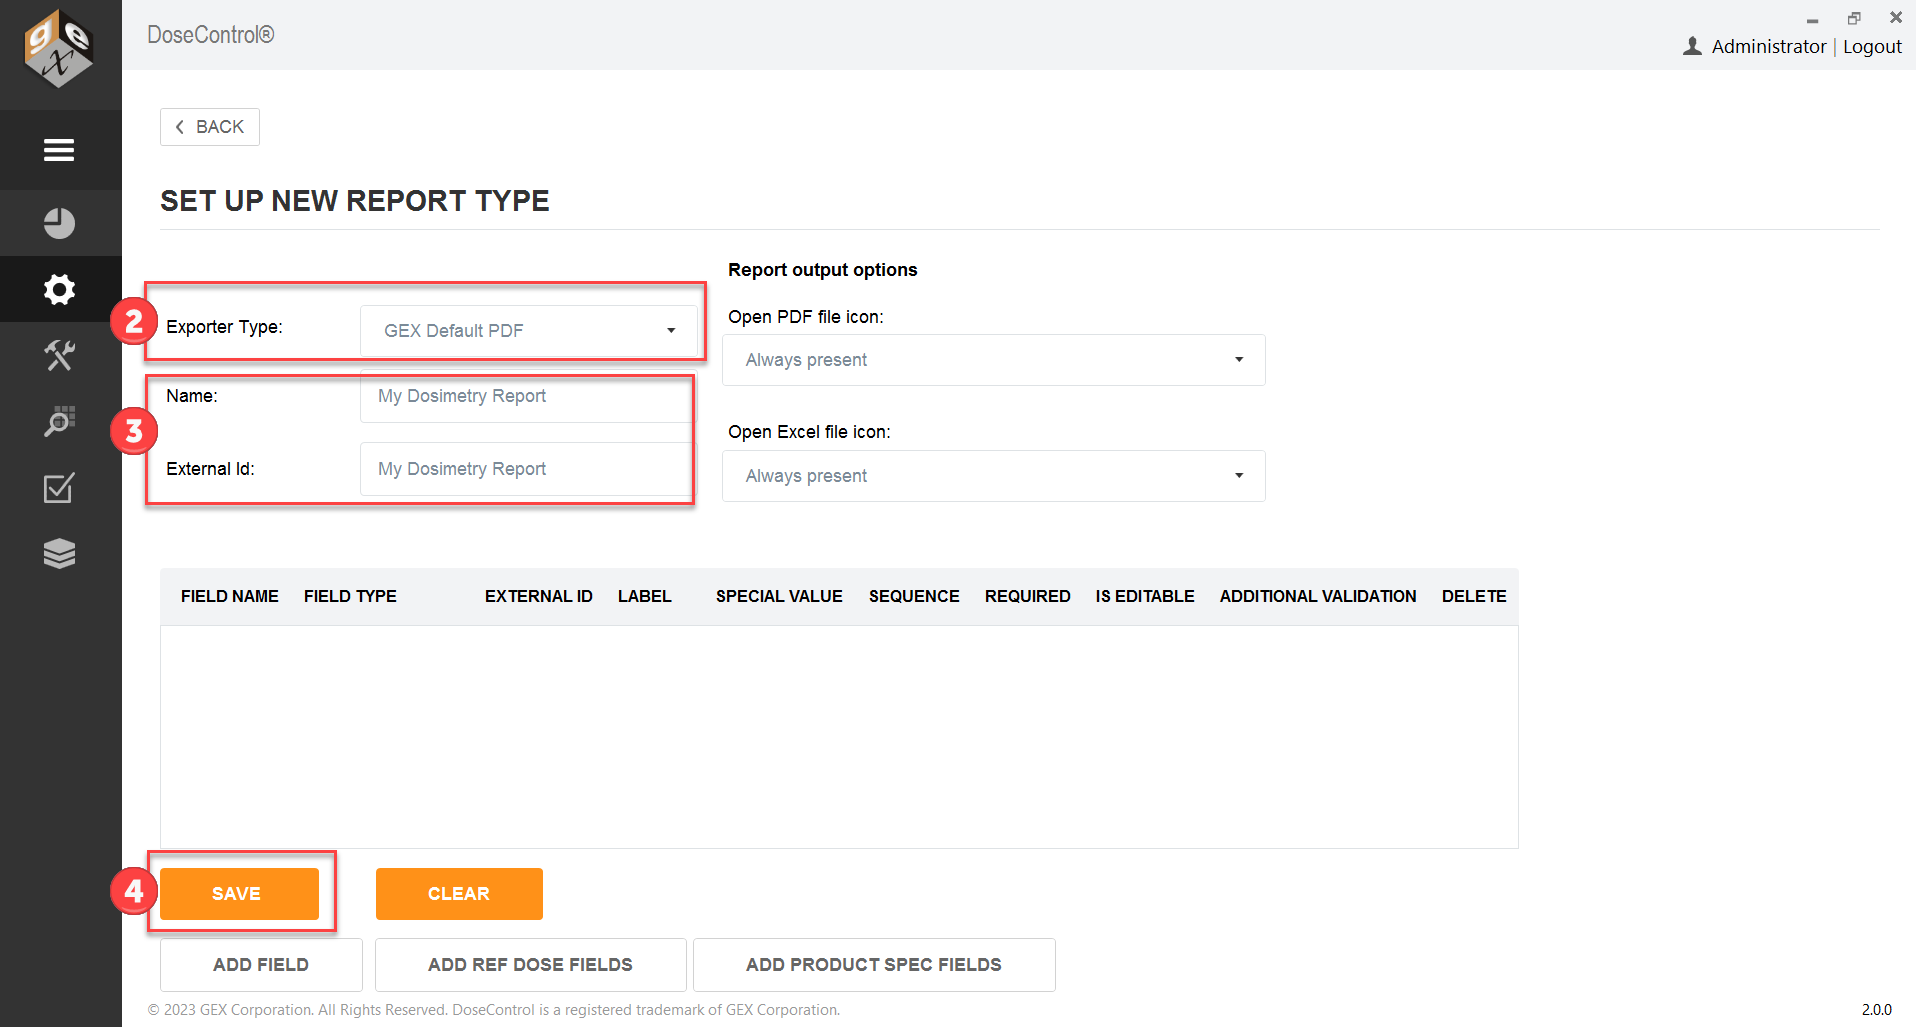Click the ADD FIELD button
This screenshot has height=1027, width=1916.
point(261,965)
